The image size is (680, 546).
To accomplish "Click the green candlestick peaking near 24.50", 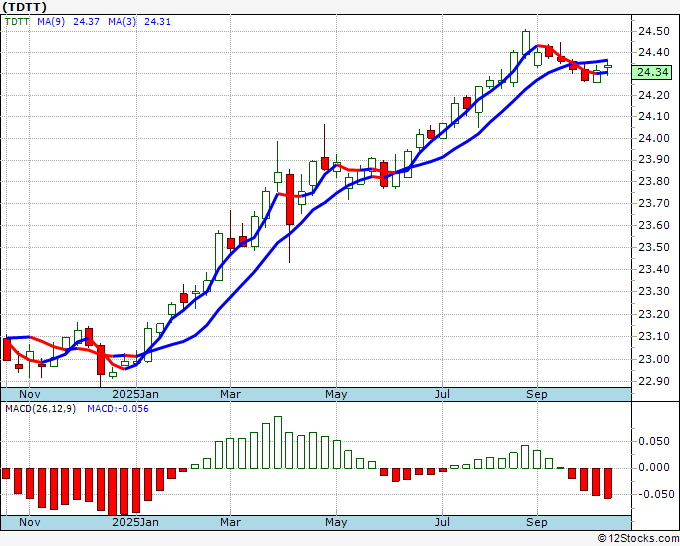I will coord(526,42).
